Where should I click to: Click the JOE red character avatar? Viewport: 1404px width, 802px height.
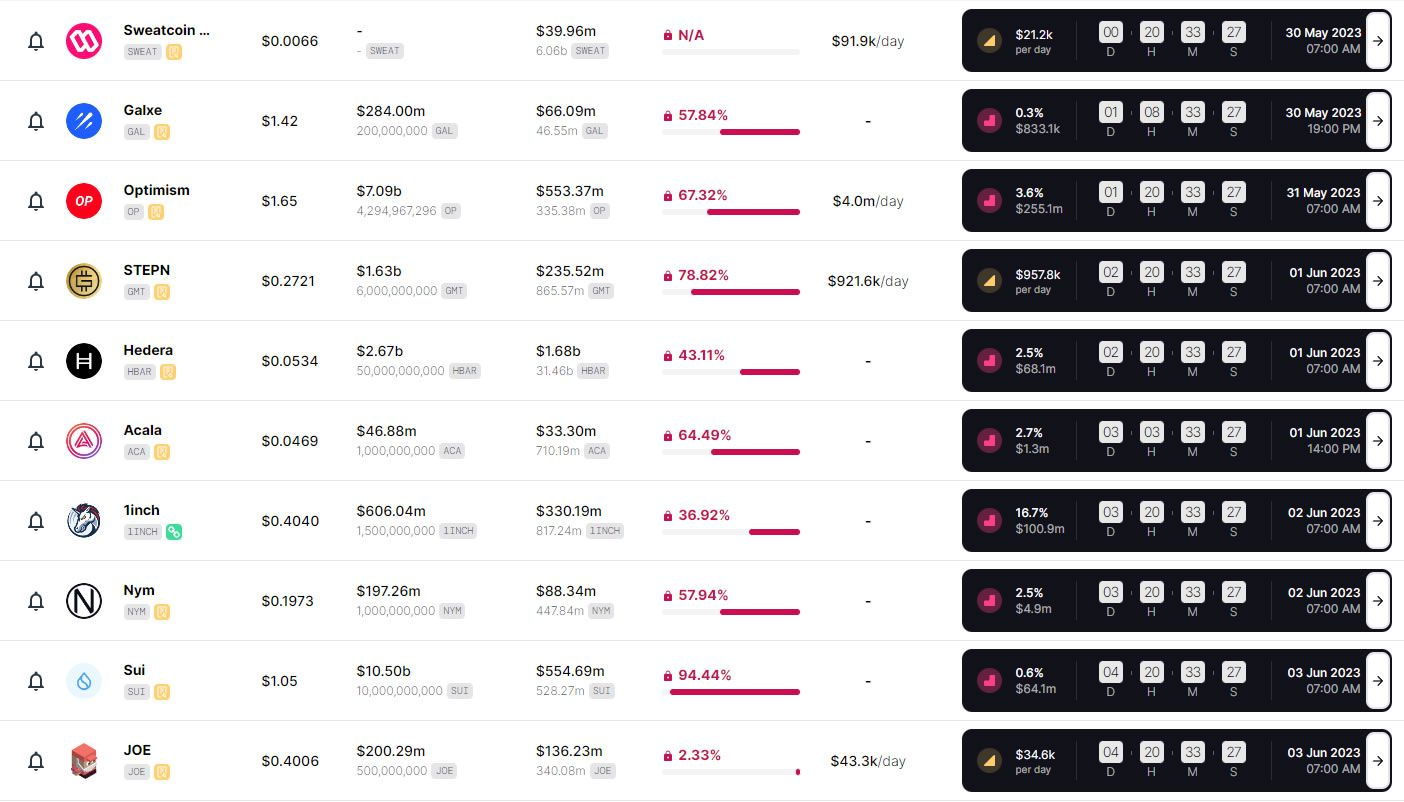[x=84, y=761]
